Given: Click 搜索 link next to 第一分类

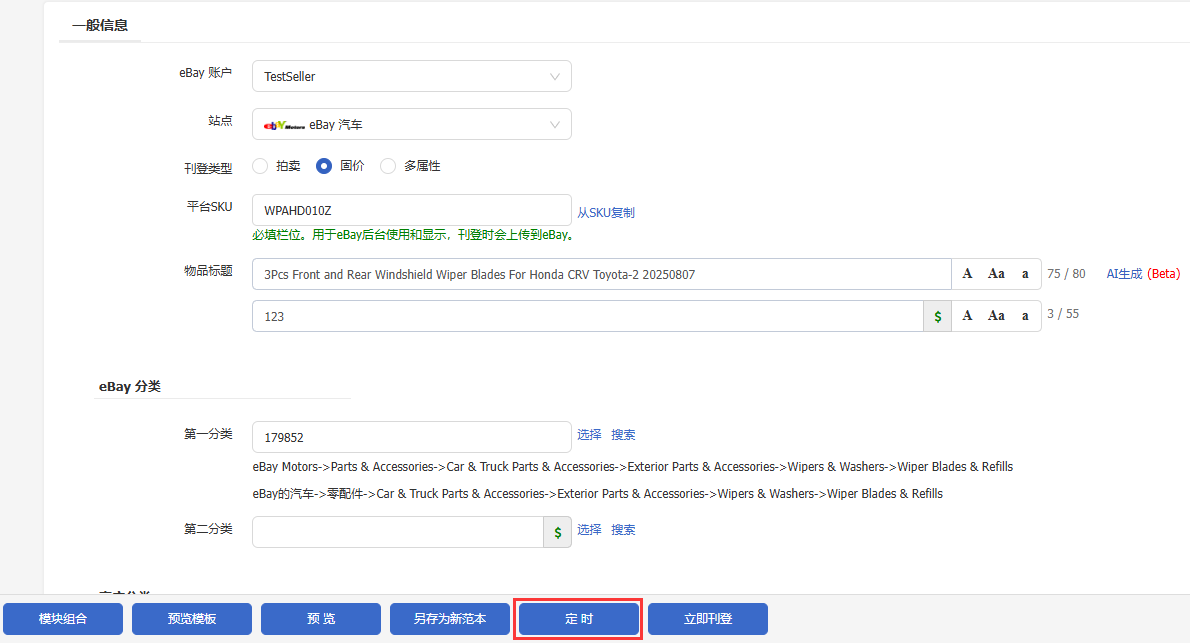Looking at the screenshot, I should click(x=623, y=435).
